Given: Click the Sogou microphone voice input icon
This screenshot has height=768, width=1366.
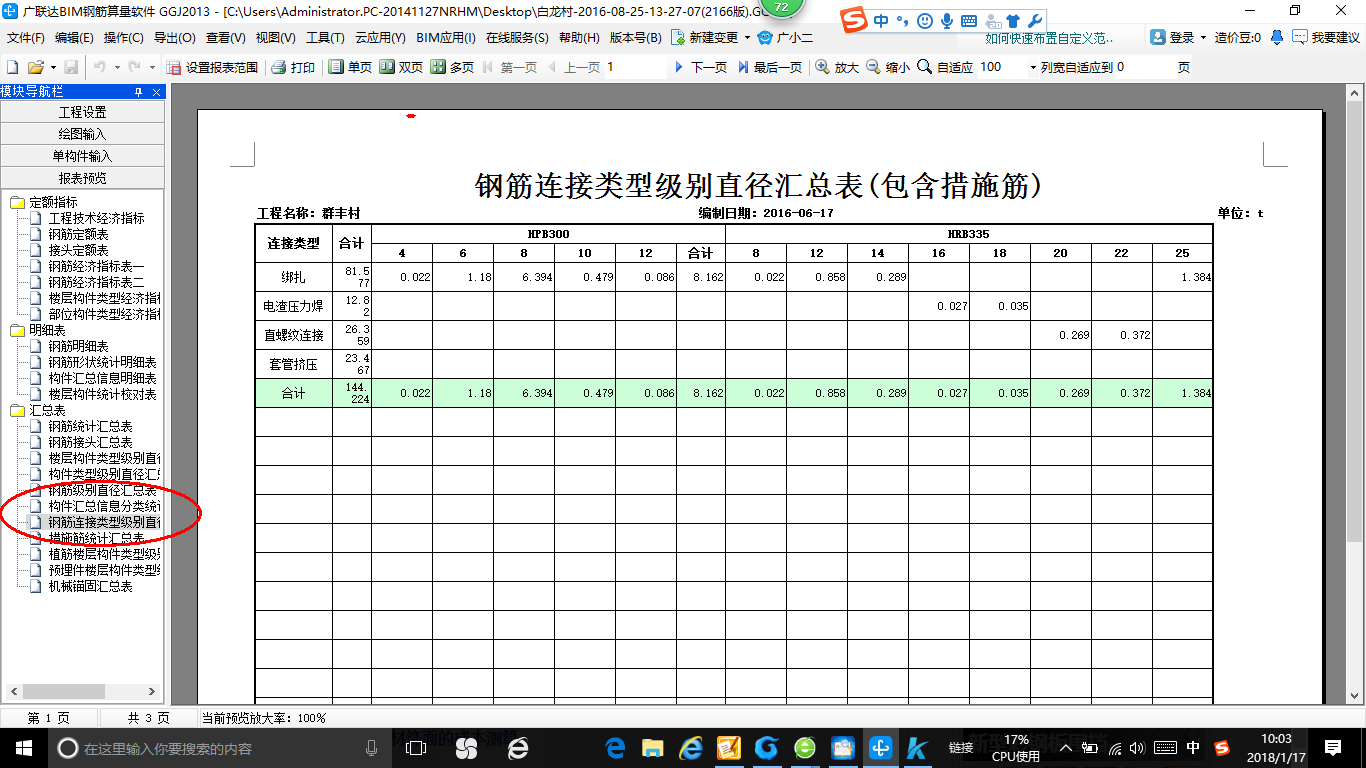Looking at the screenshot, I should point(946,21).
